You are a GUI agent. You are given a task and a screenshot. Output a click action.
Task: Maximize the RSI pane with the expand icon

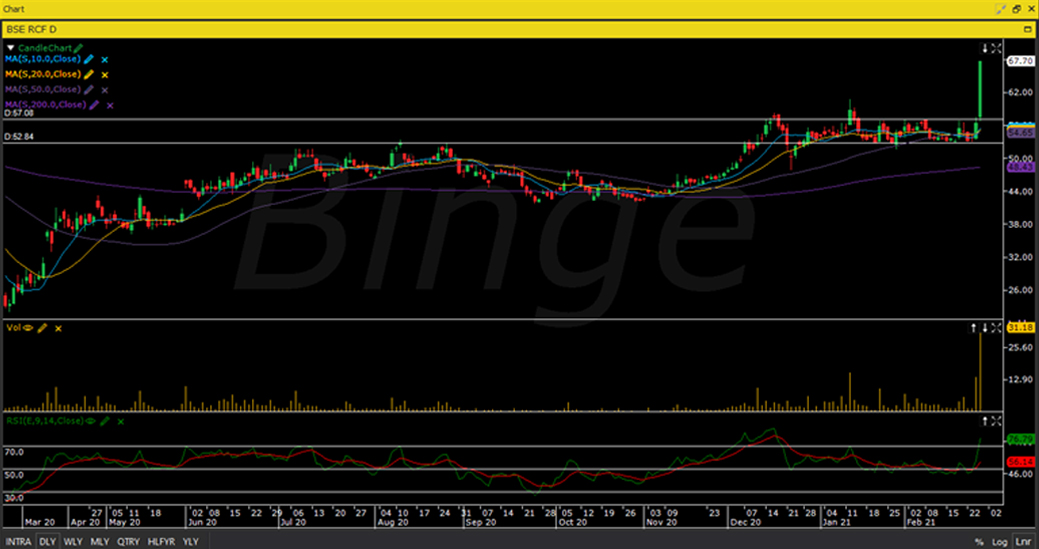coord(996,421)
